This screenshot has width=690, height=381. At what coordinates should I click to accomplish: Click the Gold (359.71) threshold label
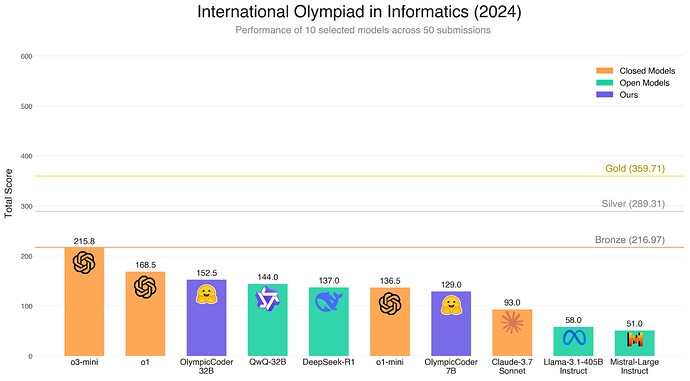point(635,169)
